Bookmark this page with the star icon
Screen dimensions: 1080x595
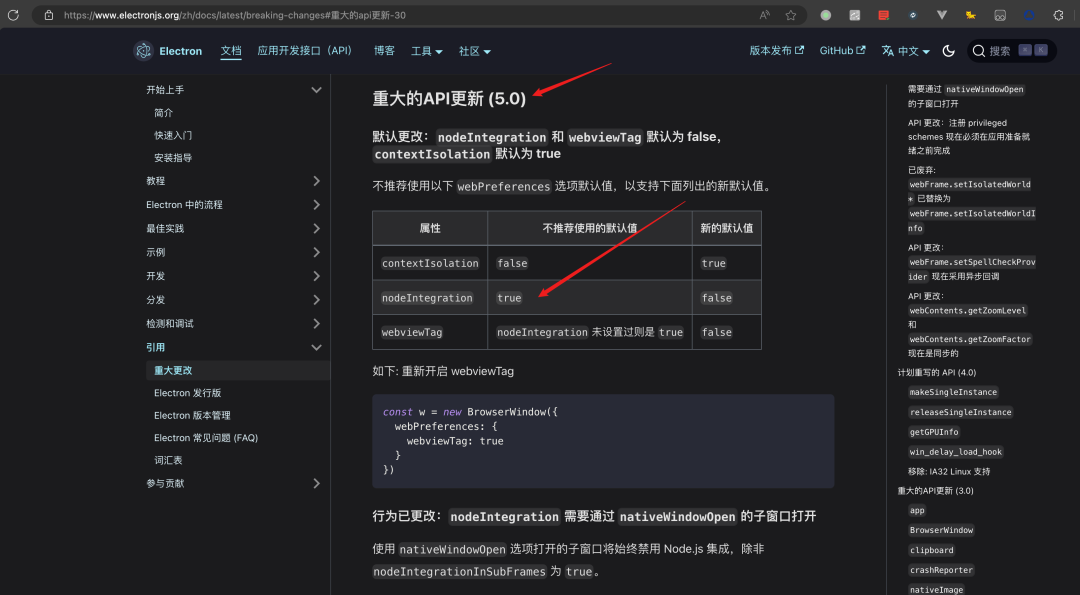pos(791,15)
